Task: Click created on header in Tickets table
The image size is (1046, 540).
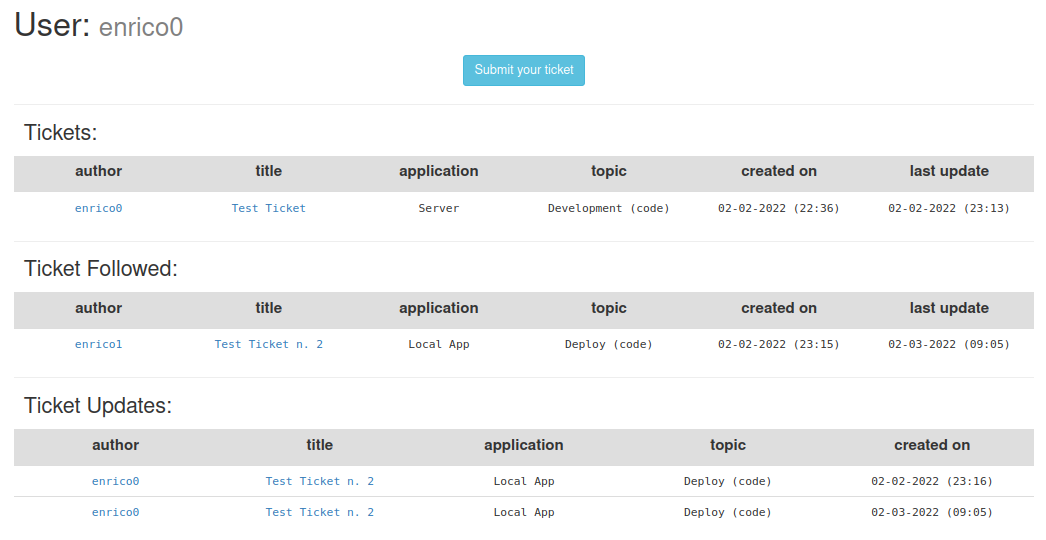Action: (x=778, y=171)
